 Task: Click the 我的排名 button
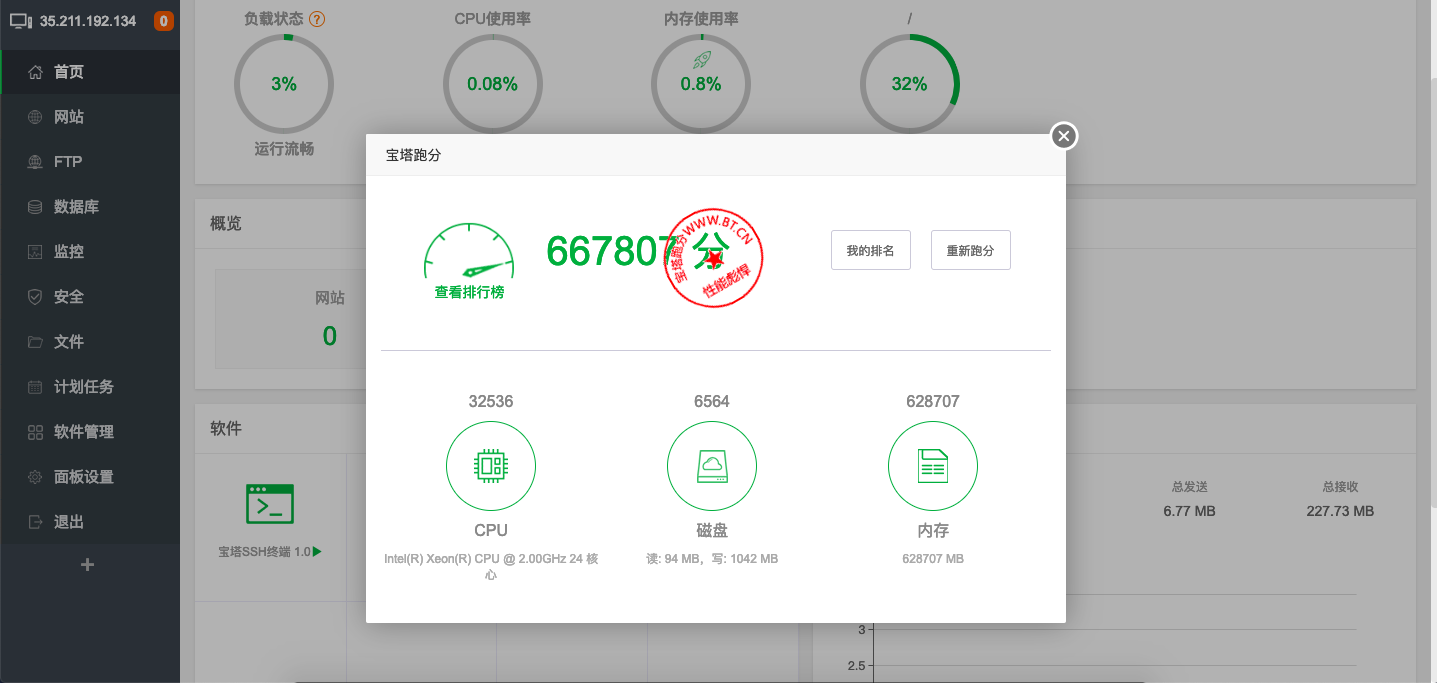[x=871, y=250]
